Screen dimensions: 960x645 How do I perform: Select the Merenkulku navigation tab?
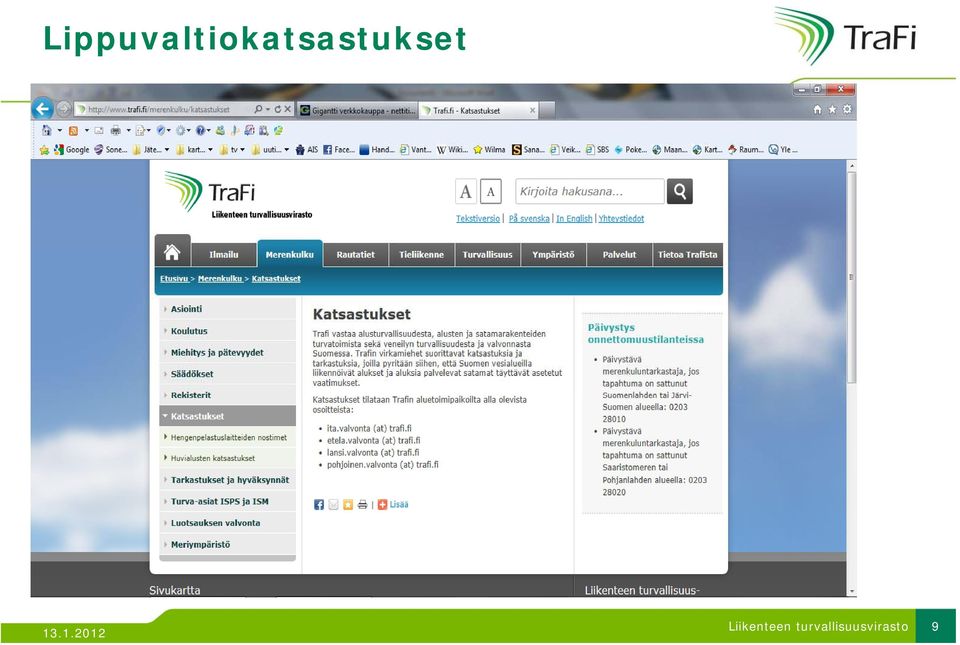(x=290, y=254)
